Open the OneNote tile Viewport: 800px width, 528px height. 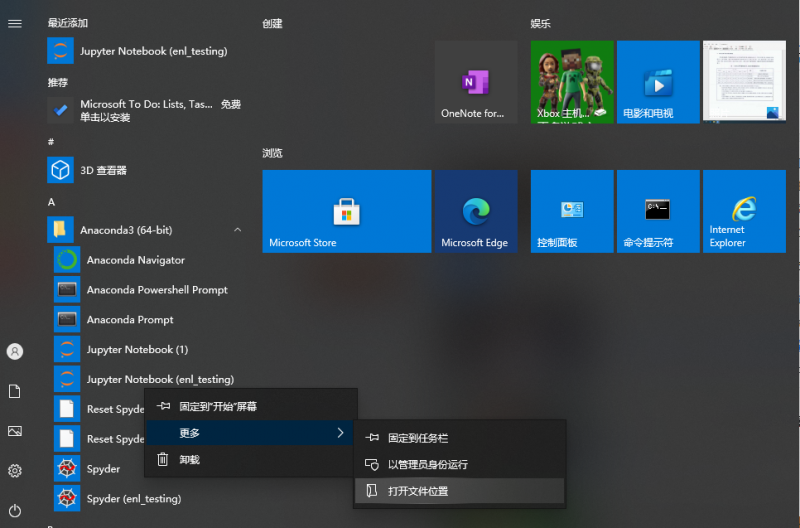[x=475, y=82]
